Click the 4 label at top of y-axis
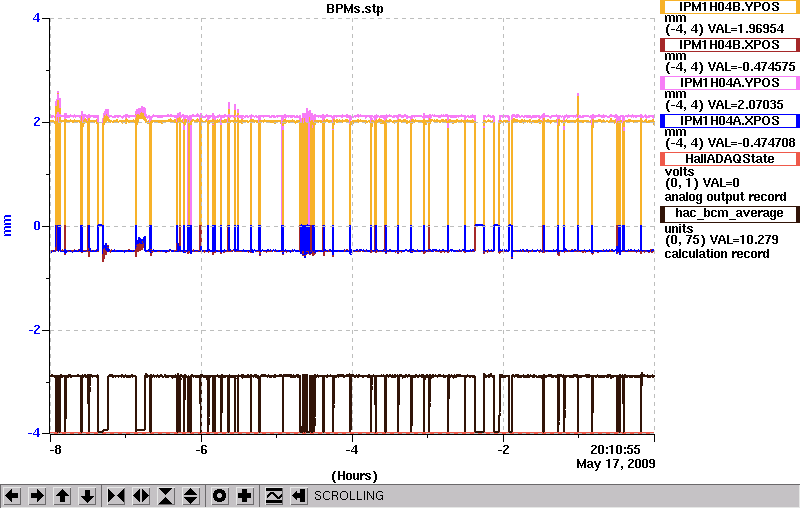Image resolution: width=800 pixels, height=508 pixels. pos(36,18)
